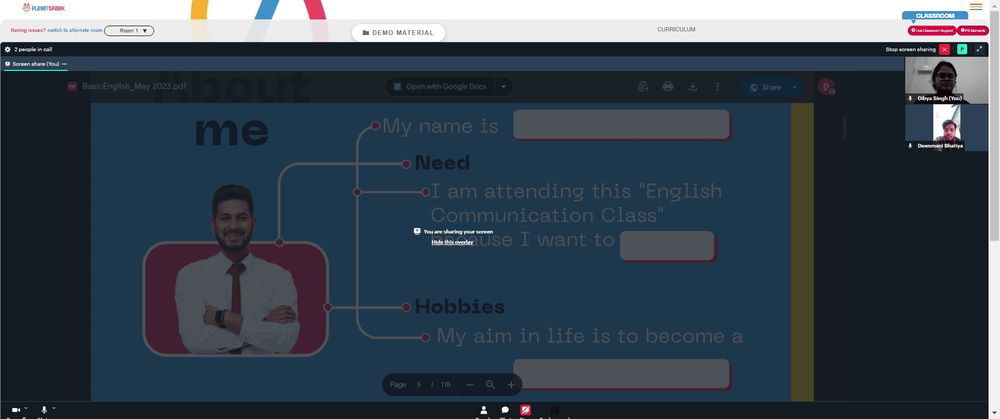The height and width of the screenshot is (419, 1000).
Task: Click the dark square icon in bottom bar
Action: point(554,410)
